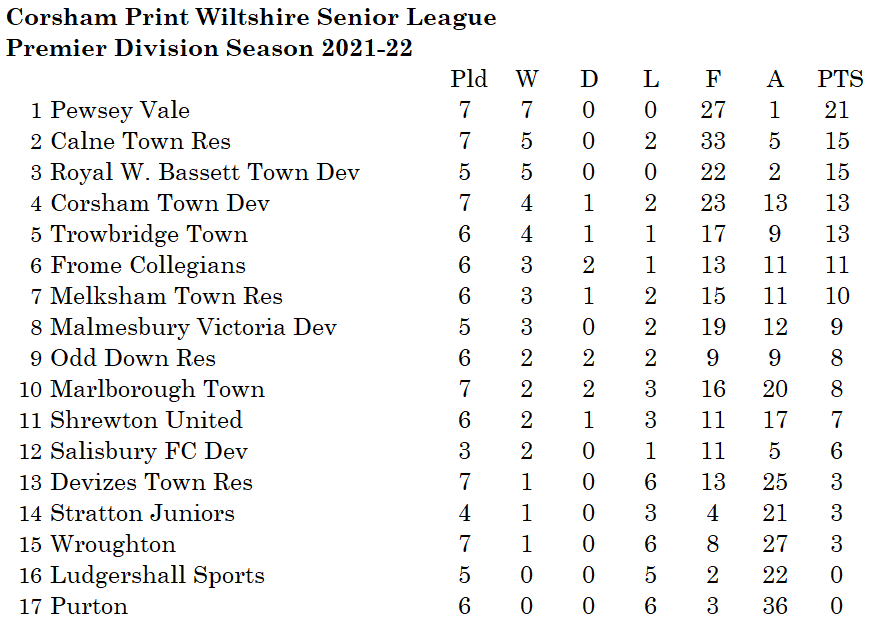Select the Marlborough Town team name
This screenshot has width=872, height=621.
[157, 390]
